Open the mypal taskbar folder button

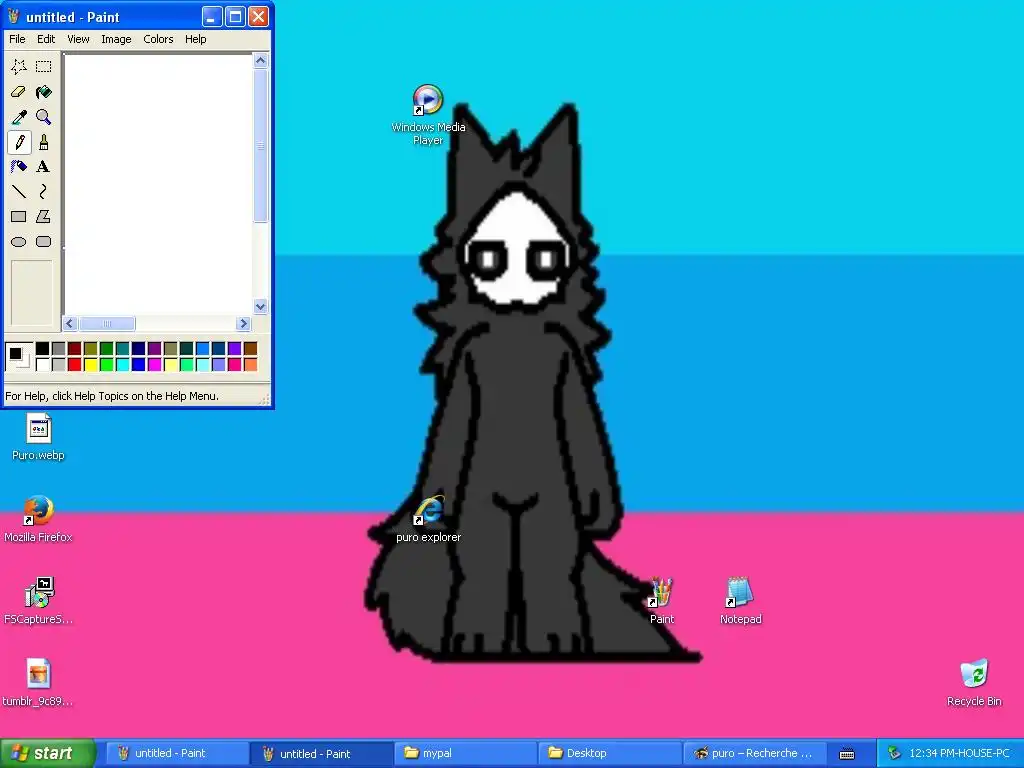466,754
